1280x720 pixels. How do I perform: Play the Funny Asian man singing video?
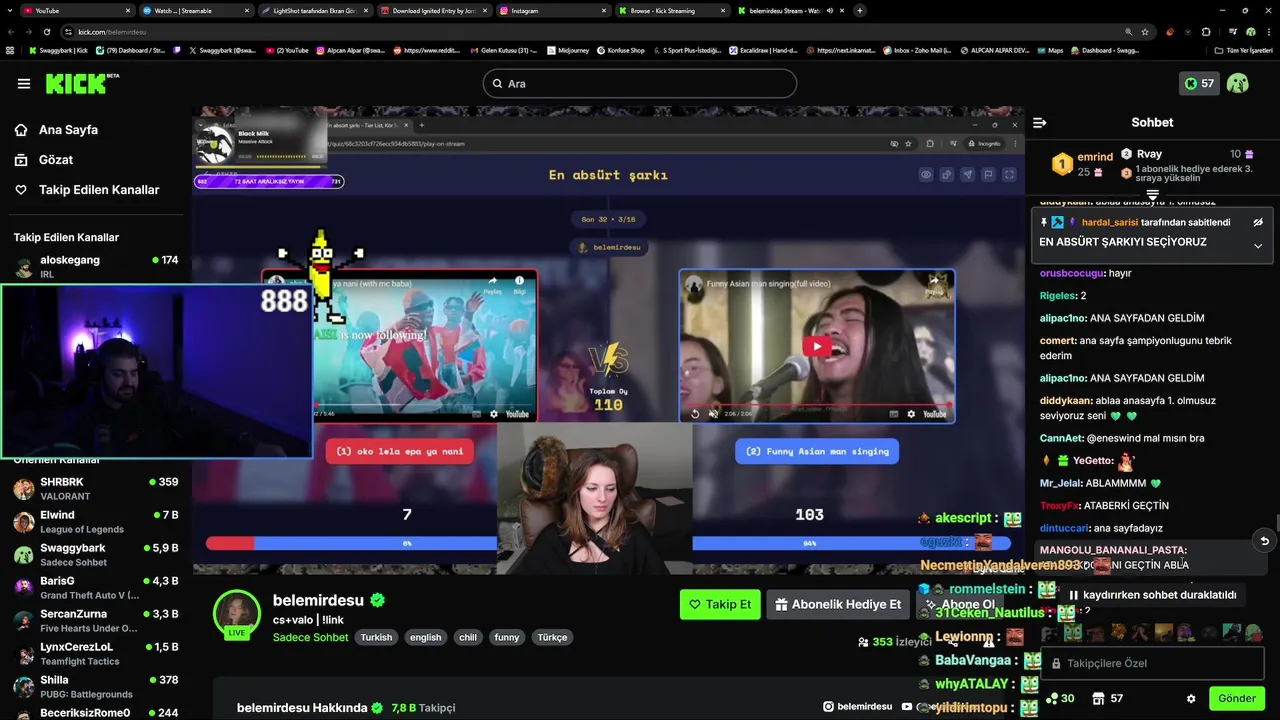click(x=817, y=347)
